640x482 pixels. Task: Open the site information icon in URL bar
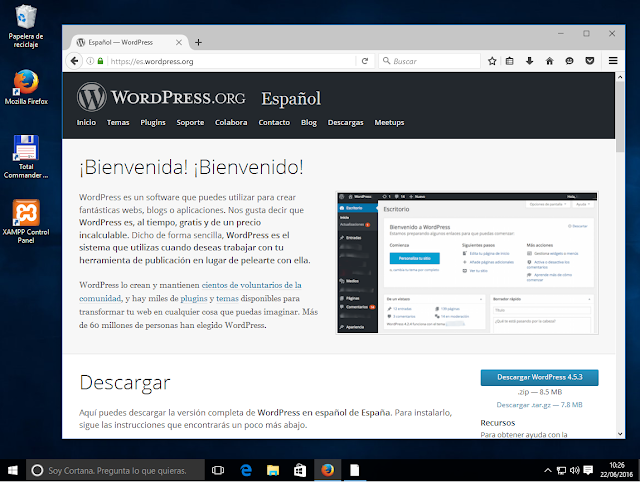click(90, 61)
